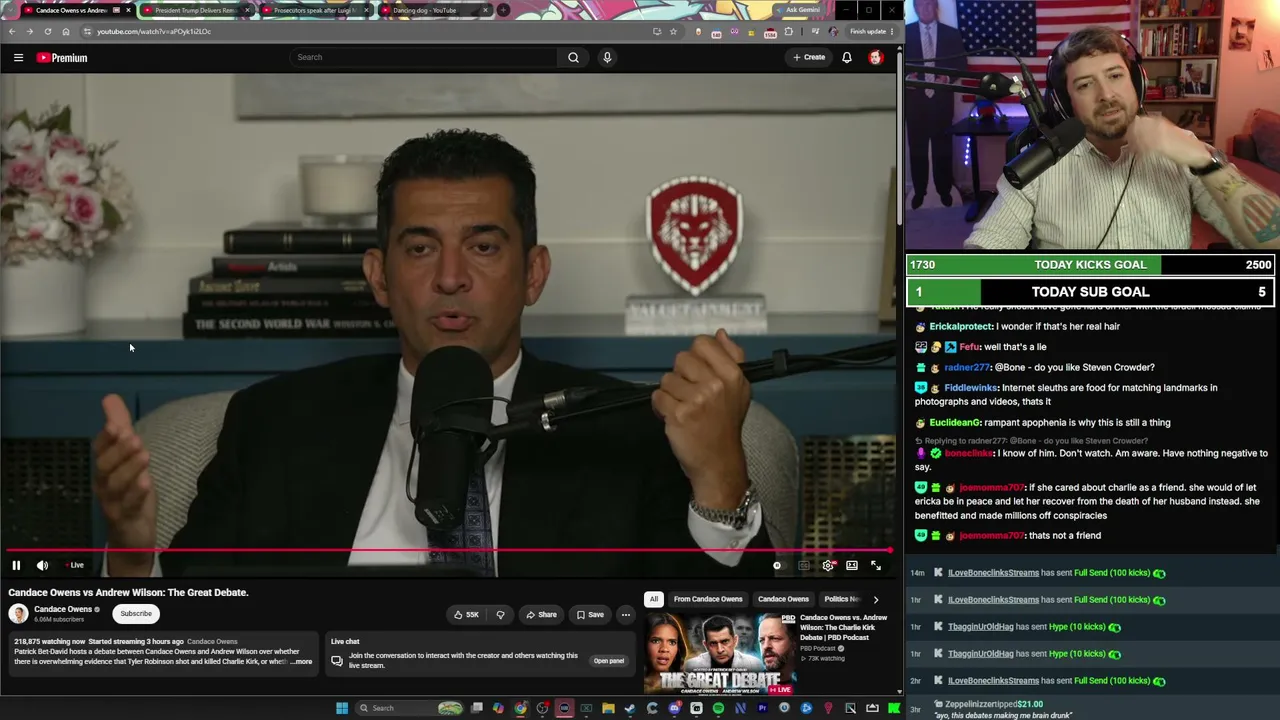Open the browser extensions puzzle menu

(x=788, y=31)
